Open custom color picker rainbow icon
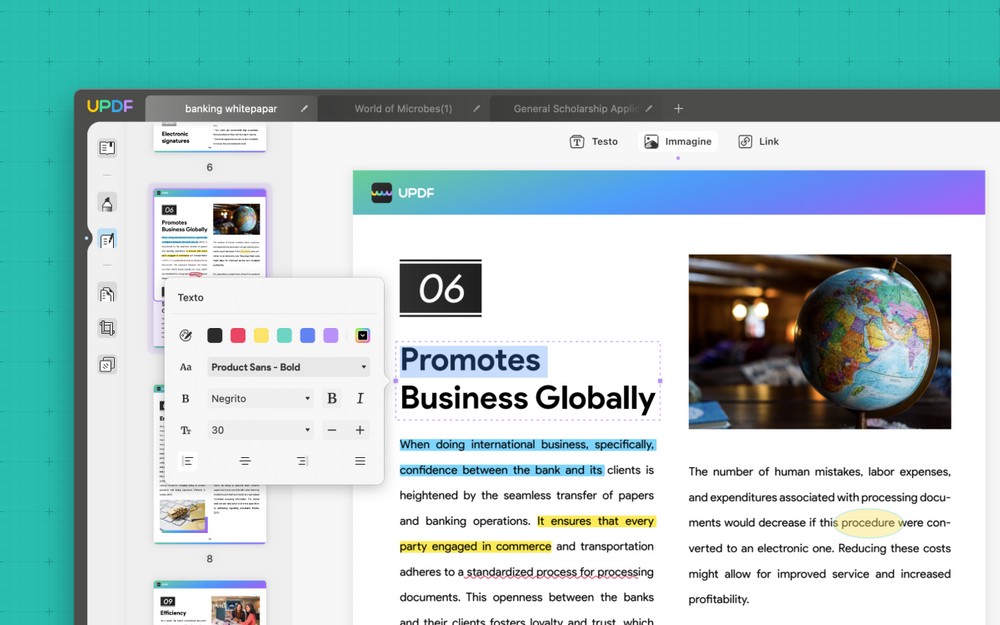 point(362,335)
